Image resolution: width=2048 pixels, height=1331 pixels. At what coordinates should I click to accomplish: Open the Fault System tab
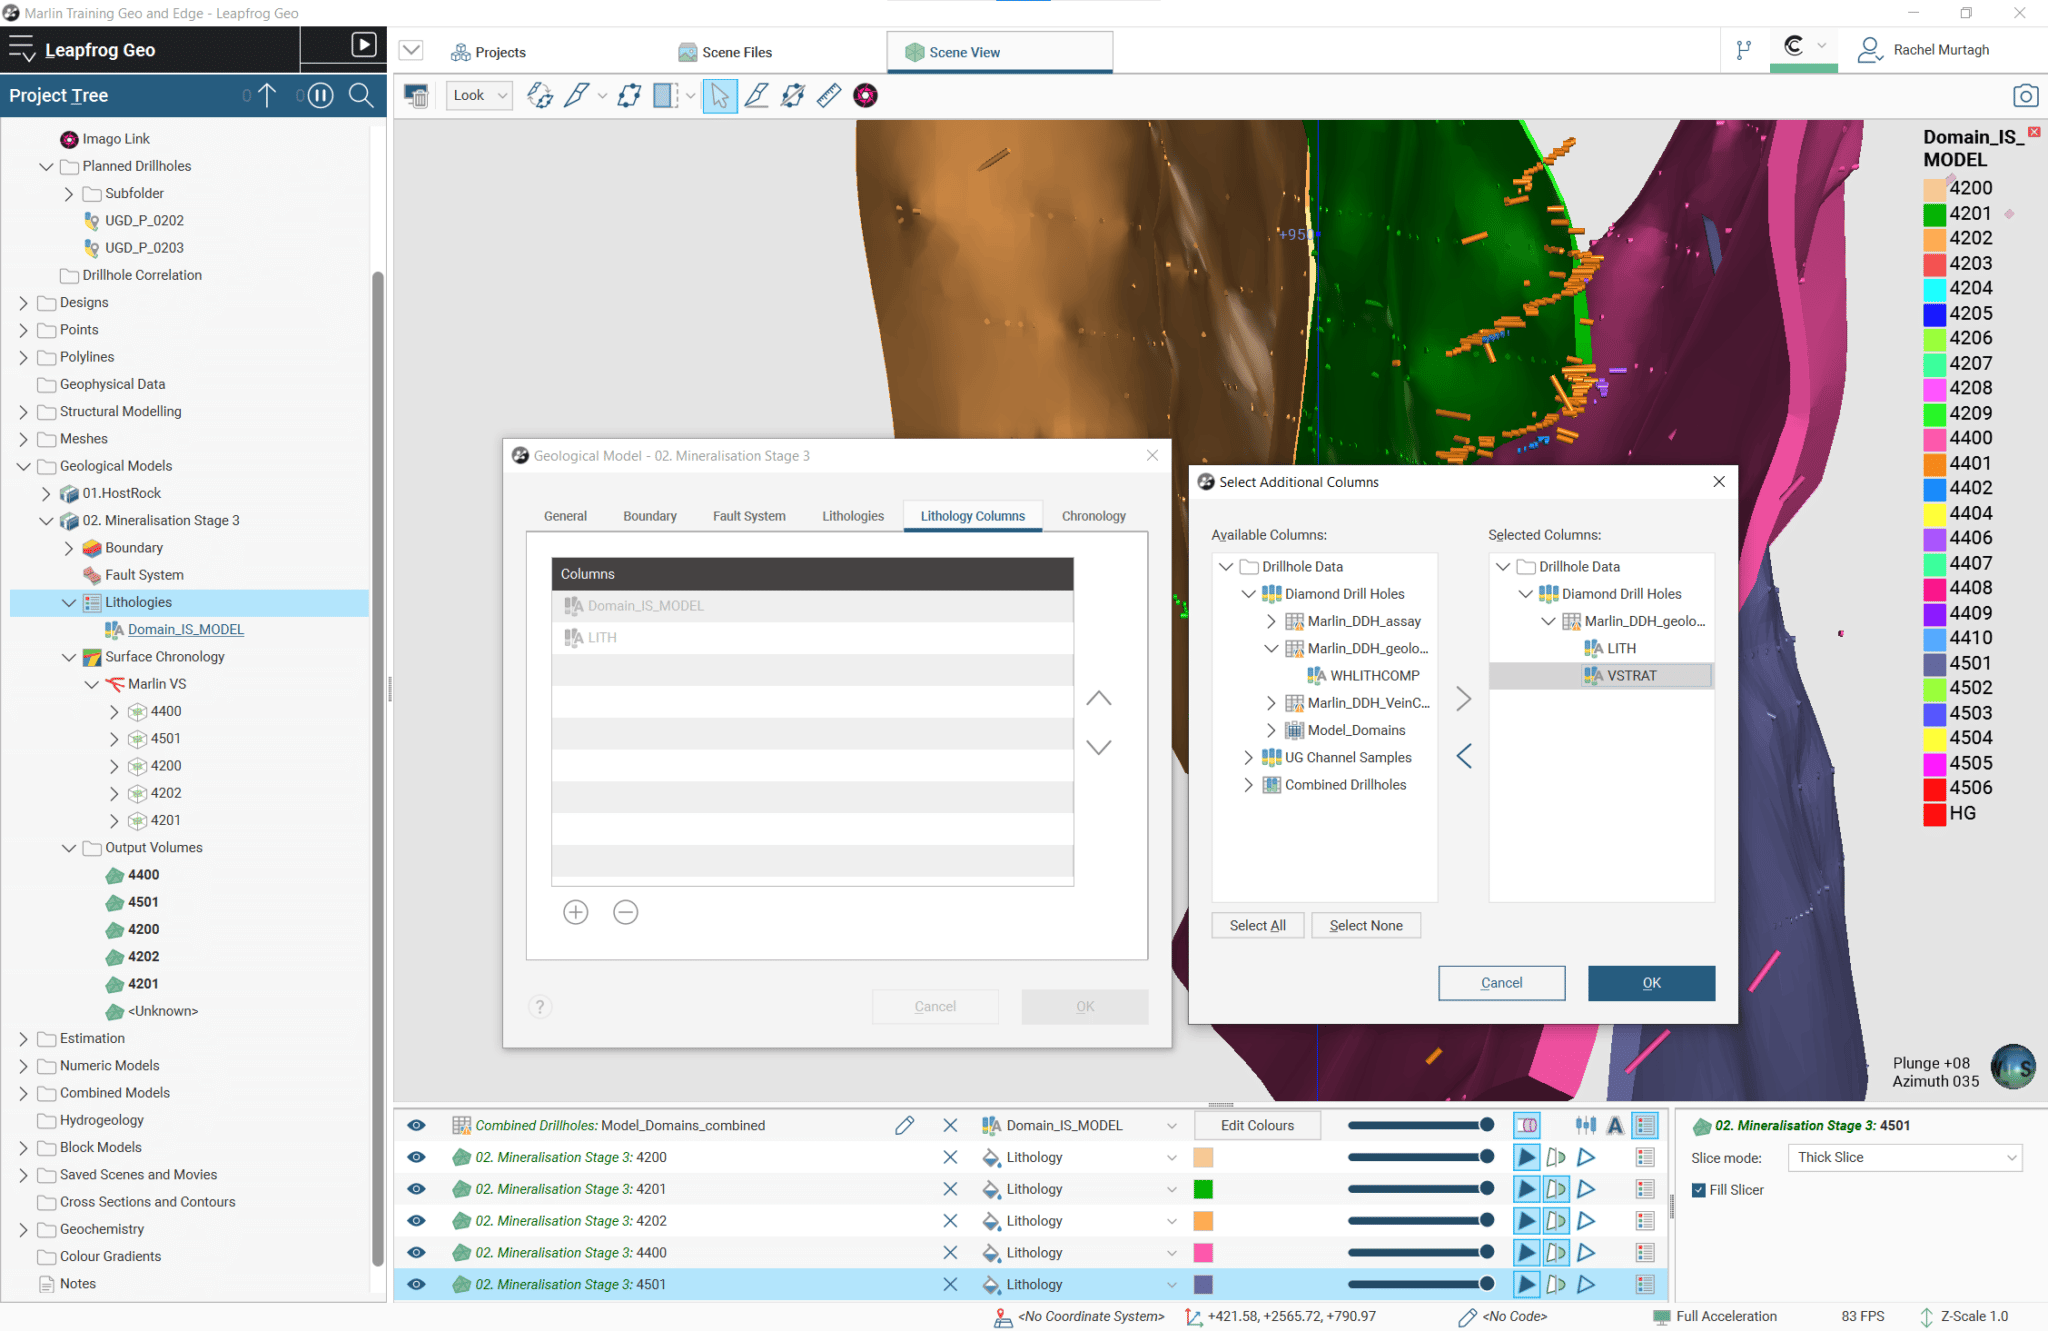coord(749,516)
